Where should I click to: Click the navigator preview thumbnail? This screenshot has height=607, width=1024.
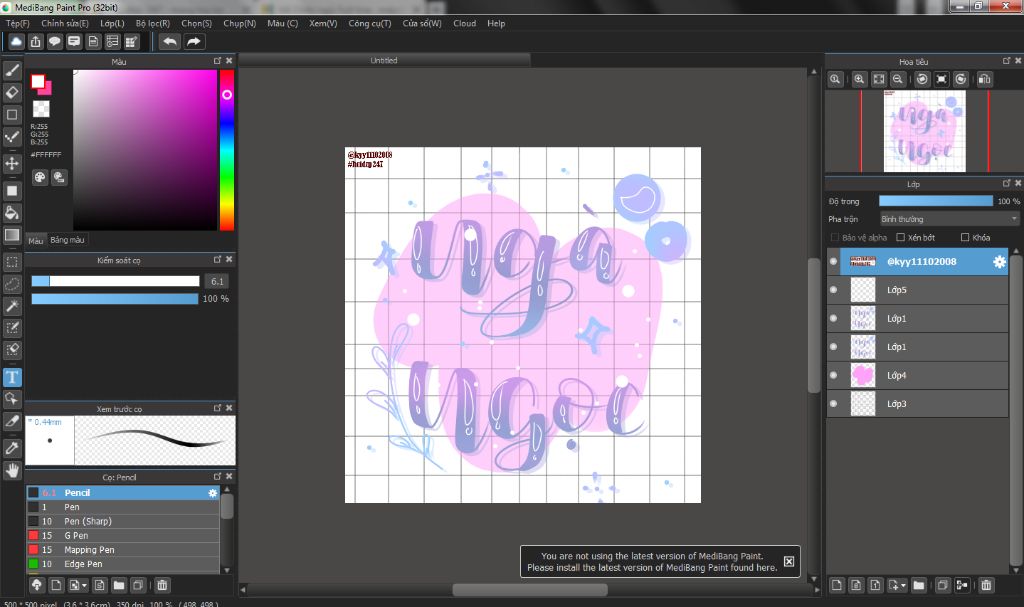(925, 131)
